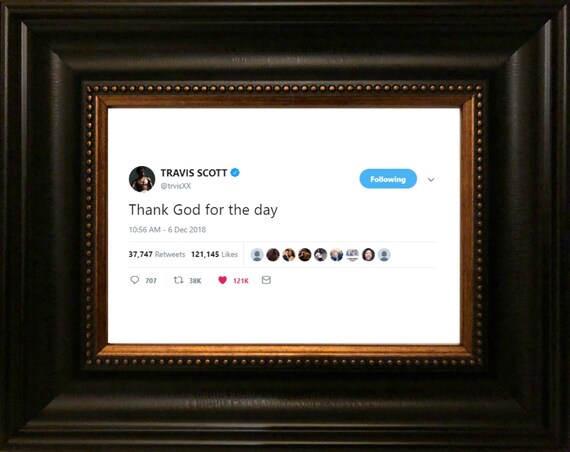Click the TRAVIS SCOTT display name
This screenshot has width=570, height=452.
coord(194,173)
